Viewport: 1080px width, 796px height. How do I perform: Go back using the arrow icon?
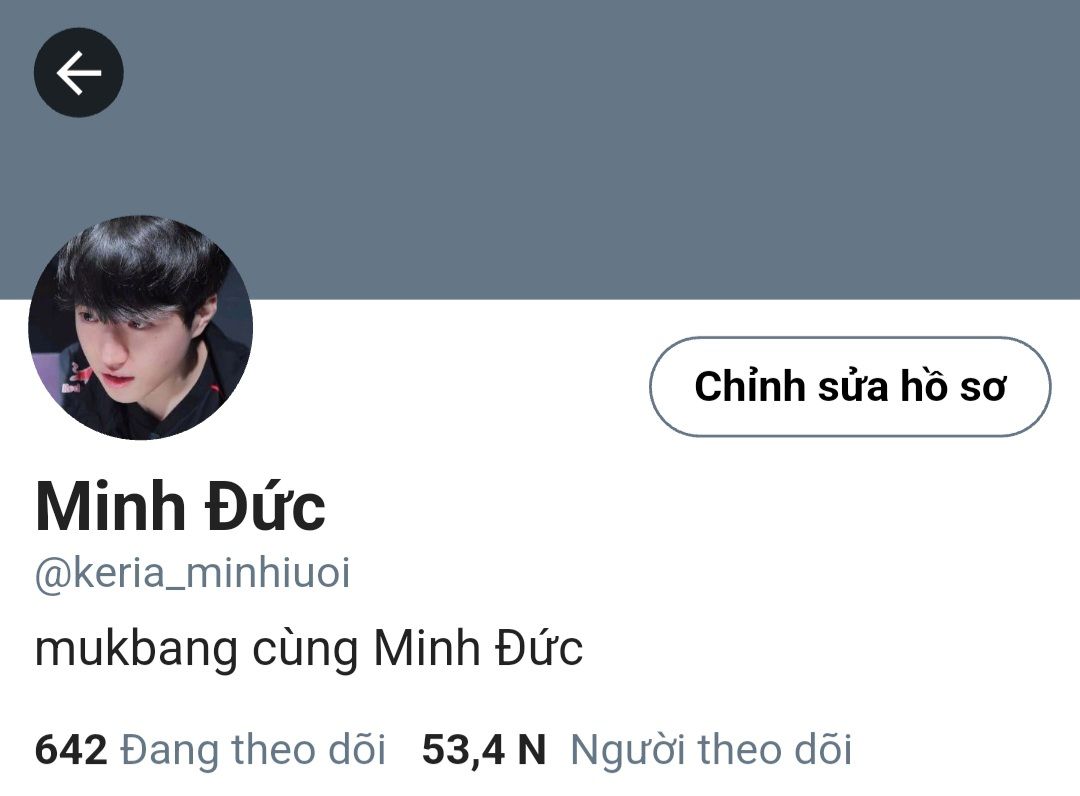(79, 72)
